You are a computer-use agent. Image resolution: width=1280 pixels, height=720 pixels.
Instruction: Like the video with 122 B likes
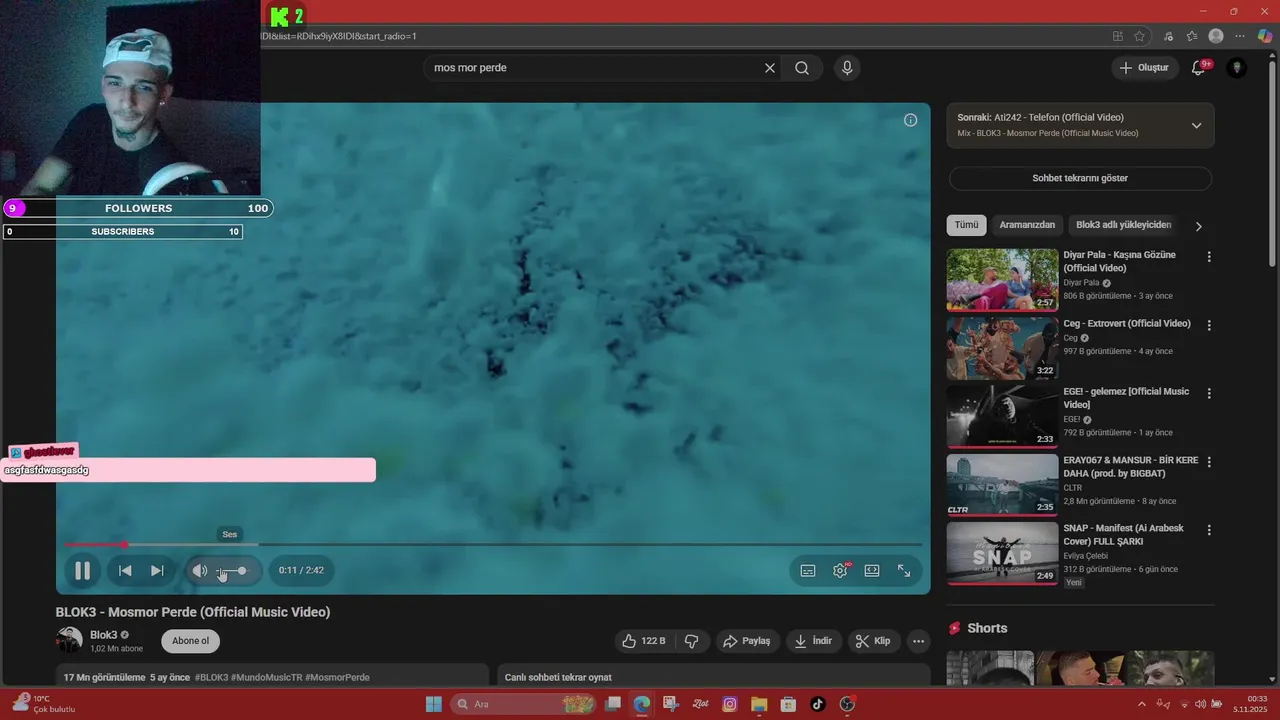pos(643,641)
